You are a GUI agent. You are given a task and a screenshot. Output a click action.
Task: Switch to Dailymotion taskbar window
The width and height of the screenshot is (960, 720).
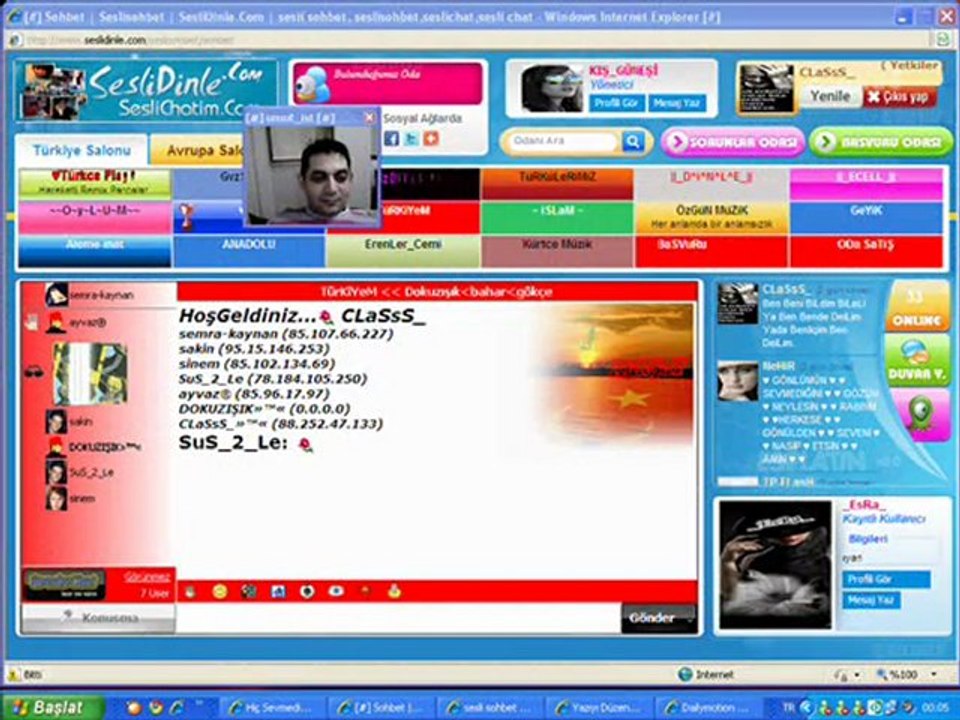[x=708, y=708]
